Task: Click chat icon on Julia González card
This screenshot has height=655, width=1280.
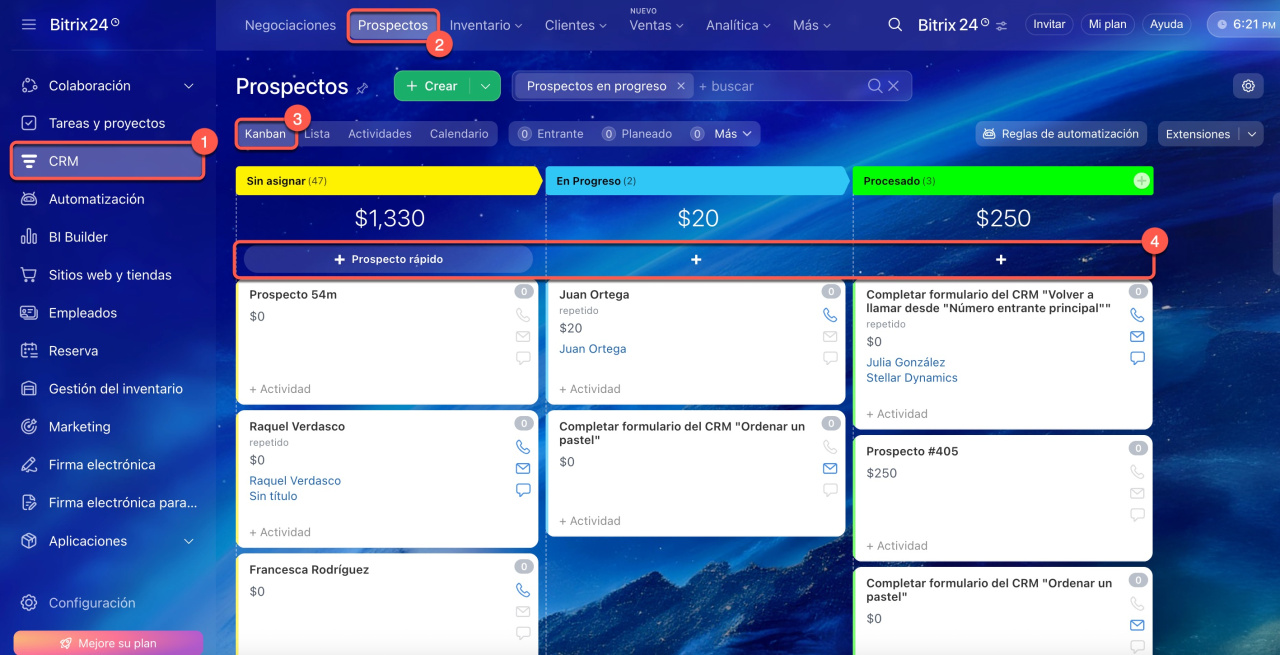Action: pyautogui.click(x=1137, y=358)
